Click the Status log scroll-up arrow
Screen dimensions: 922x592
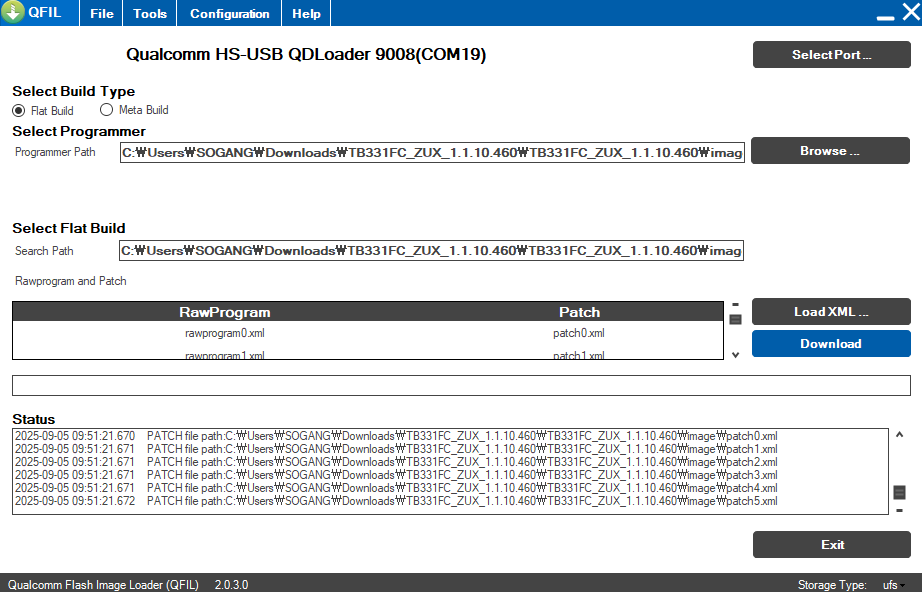[x=899, y=434]
